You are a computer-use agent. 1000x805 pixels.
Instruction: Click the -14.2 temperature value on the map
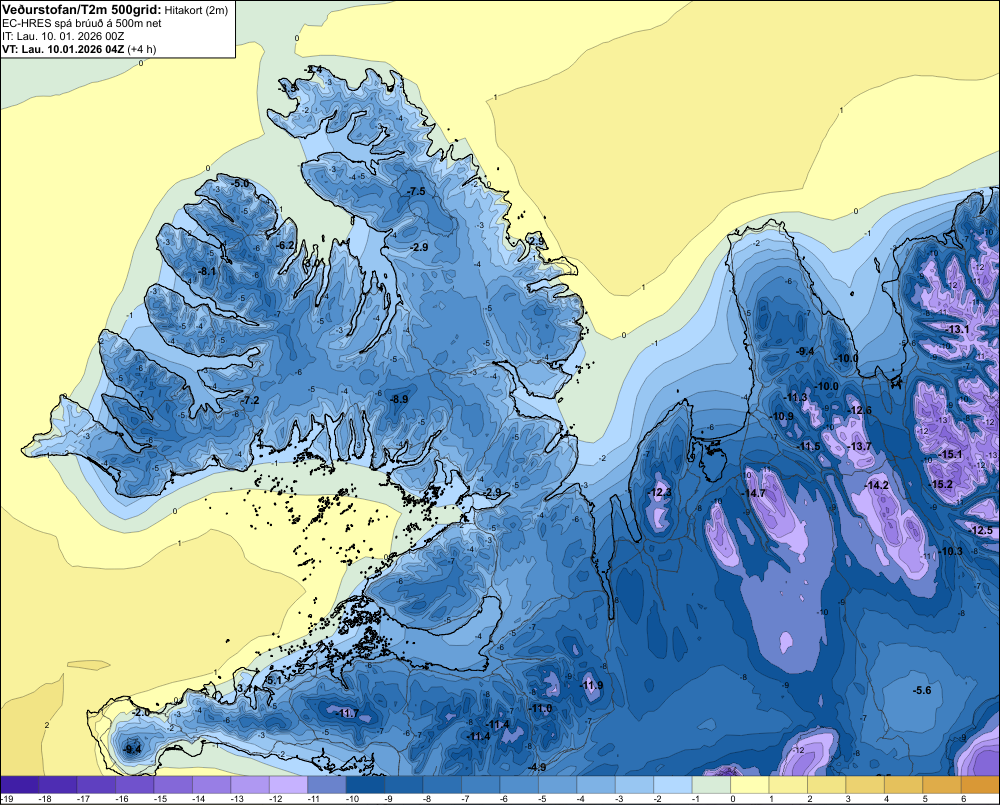pos(876,485)
